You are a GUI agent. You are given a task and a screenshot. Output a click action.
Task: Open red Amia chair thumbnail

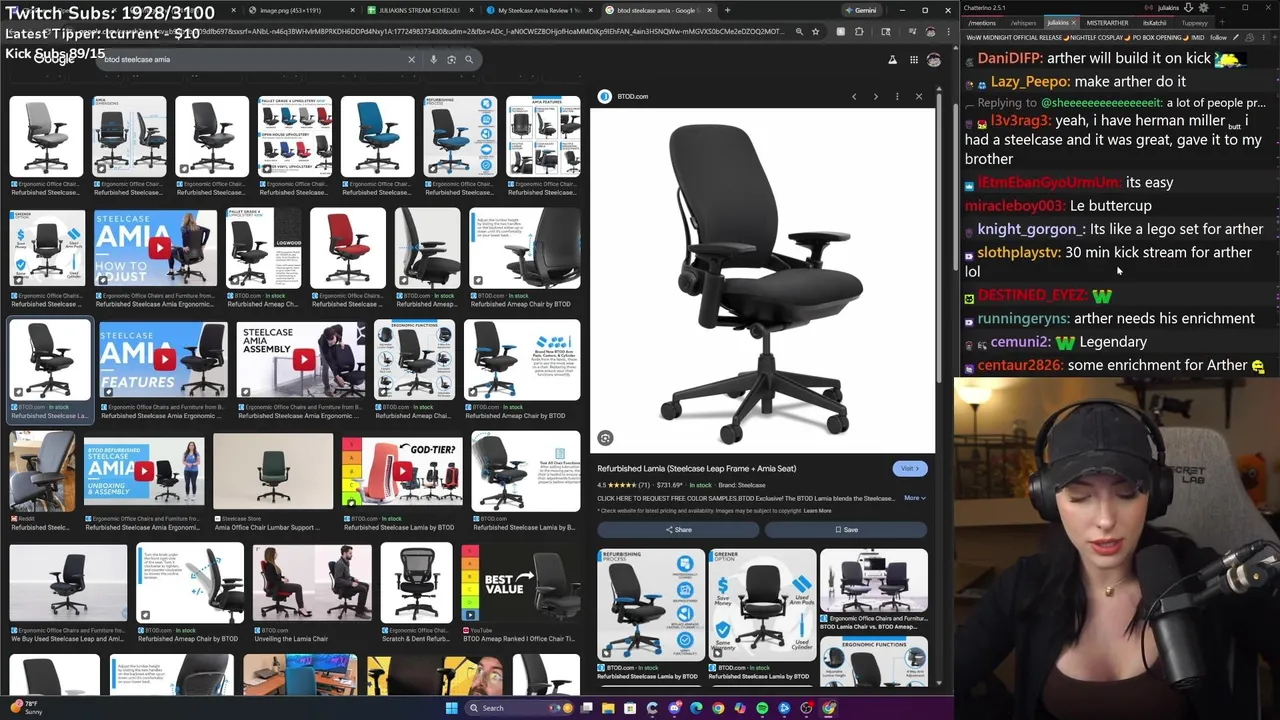tap(348, 248)
